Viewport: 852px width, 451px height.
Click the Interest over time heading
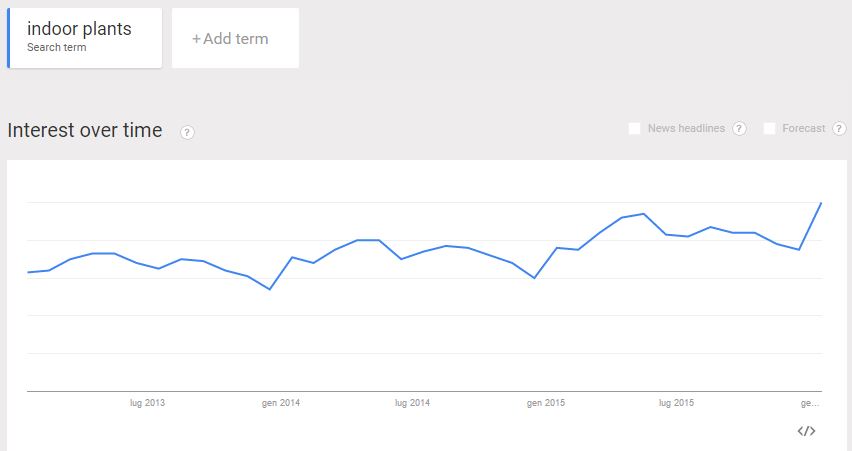pyautogui.click(x=85, y=130)
